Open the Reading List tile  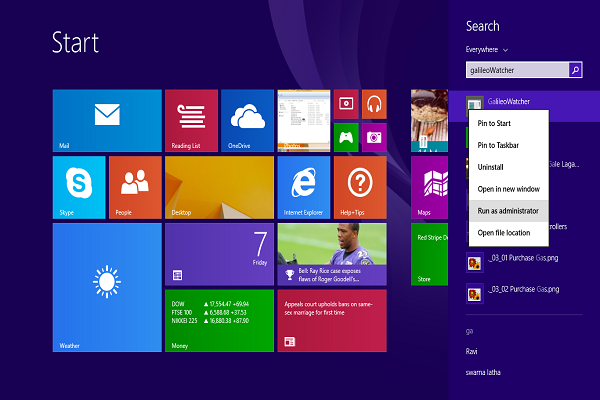[191, 121]
